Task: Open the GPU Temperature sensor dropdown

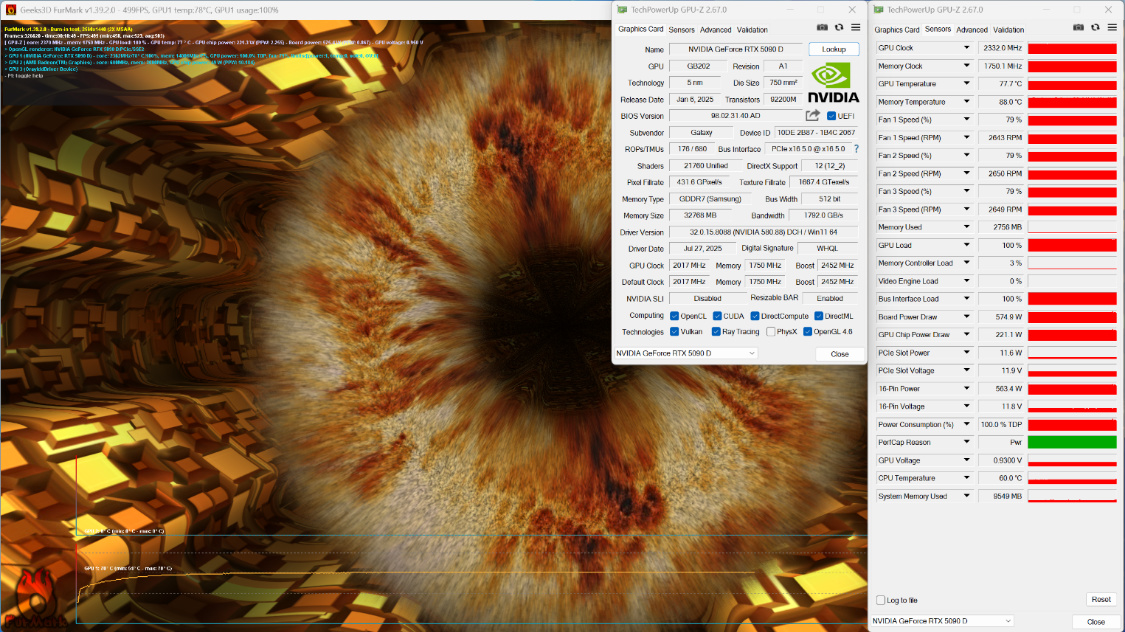Action: (966, 84)
